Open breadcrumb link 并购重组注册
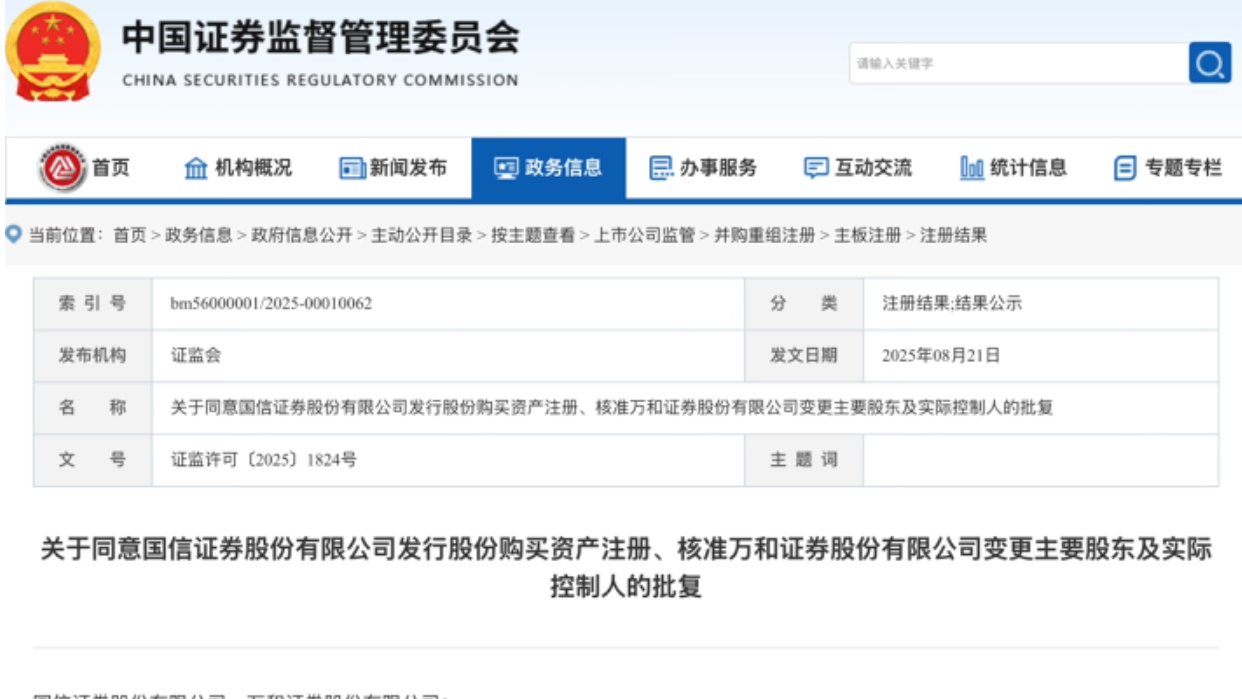The image size is (1242, 699). [x=764, y=235]
